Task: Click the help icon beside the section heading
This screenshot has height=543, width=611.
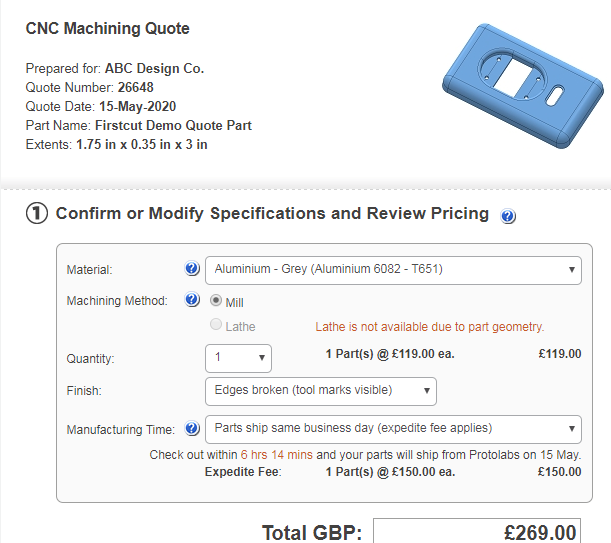Action: pyautogui.click(x=508, y=216)
